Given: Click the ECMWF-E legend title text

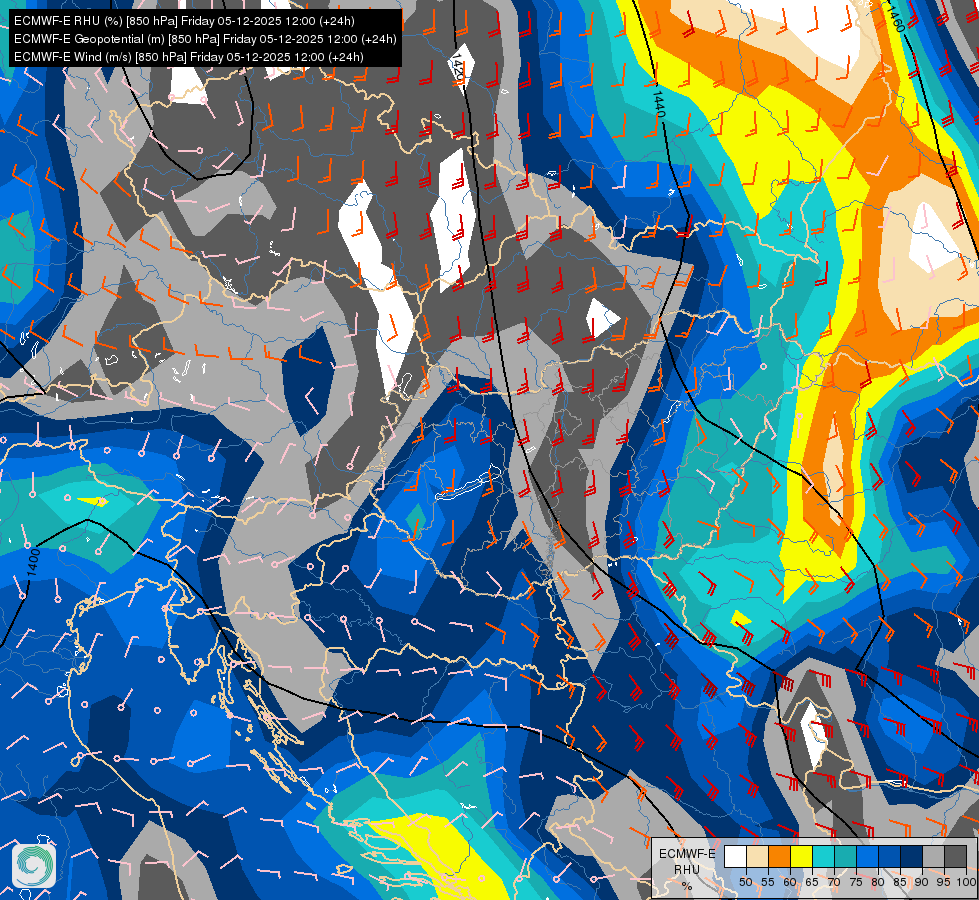Looking at the screenshot, I should coord(687,854).
